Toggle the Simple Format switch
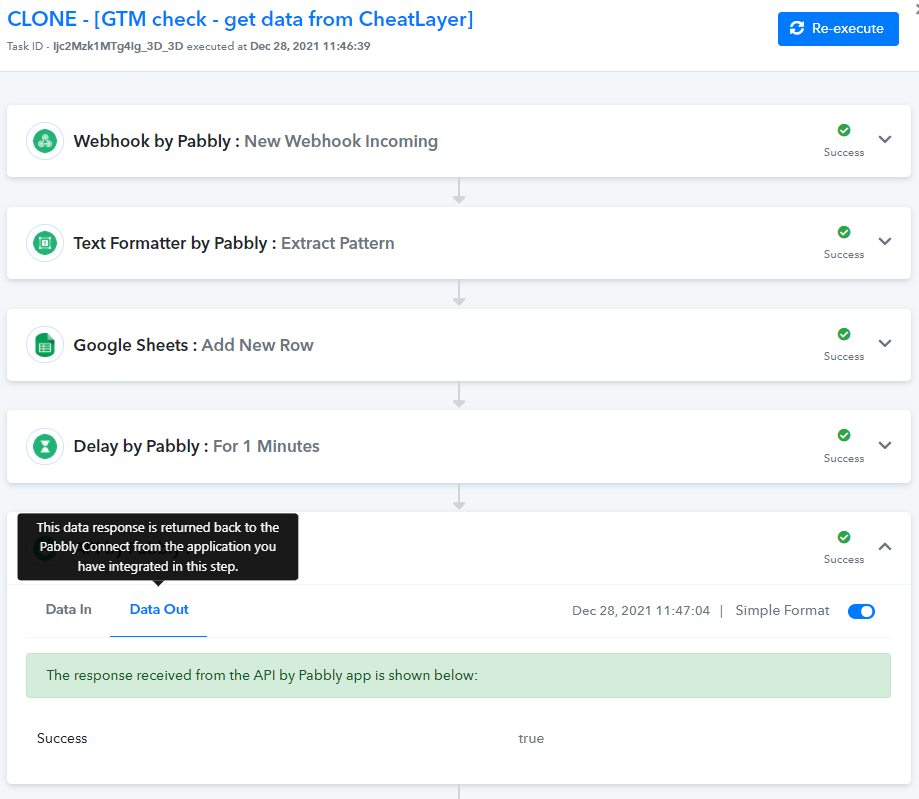The image size is (919, 799). (x=860, y=611)
